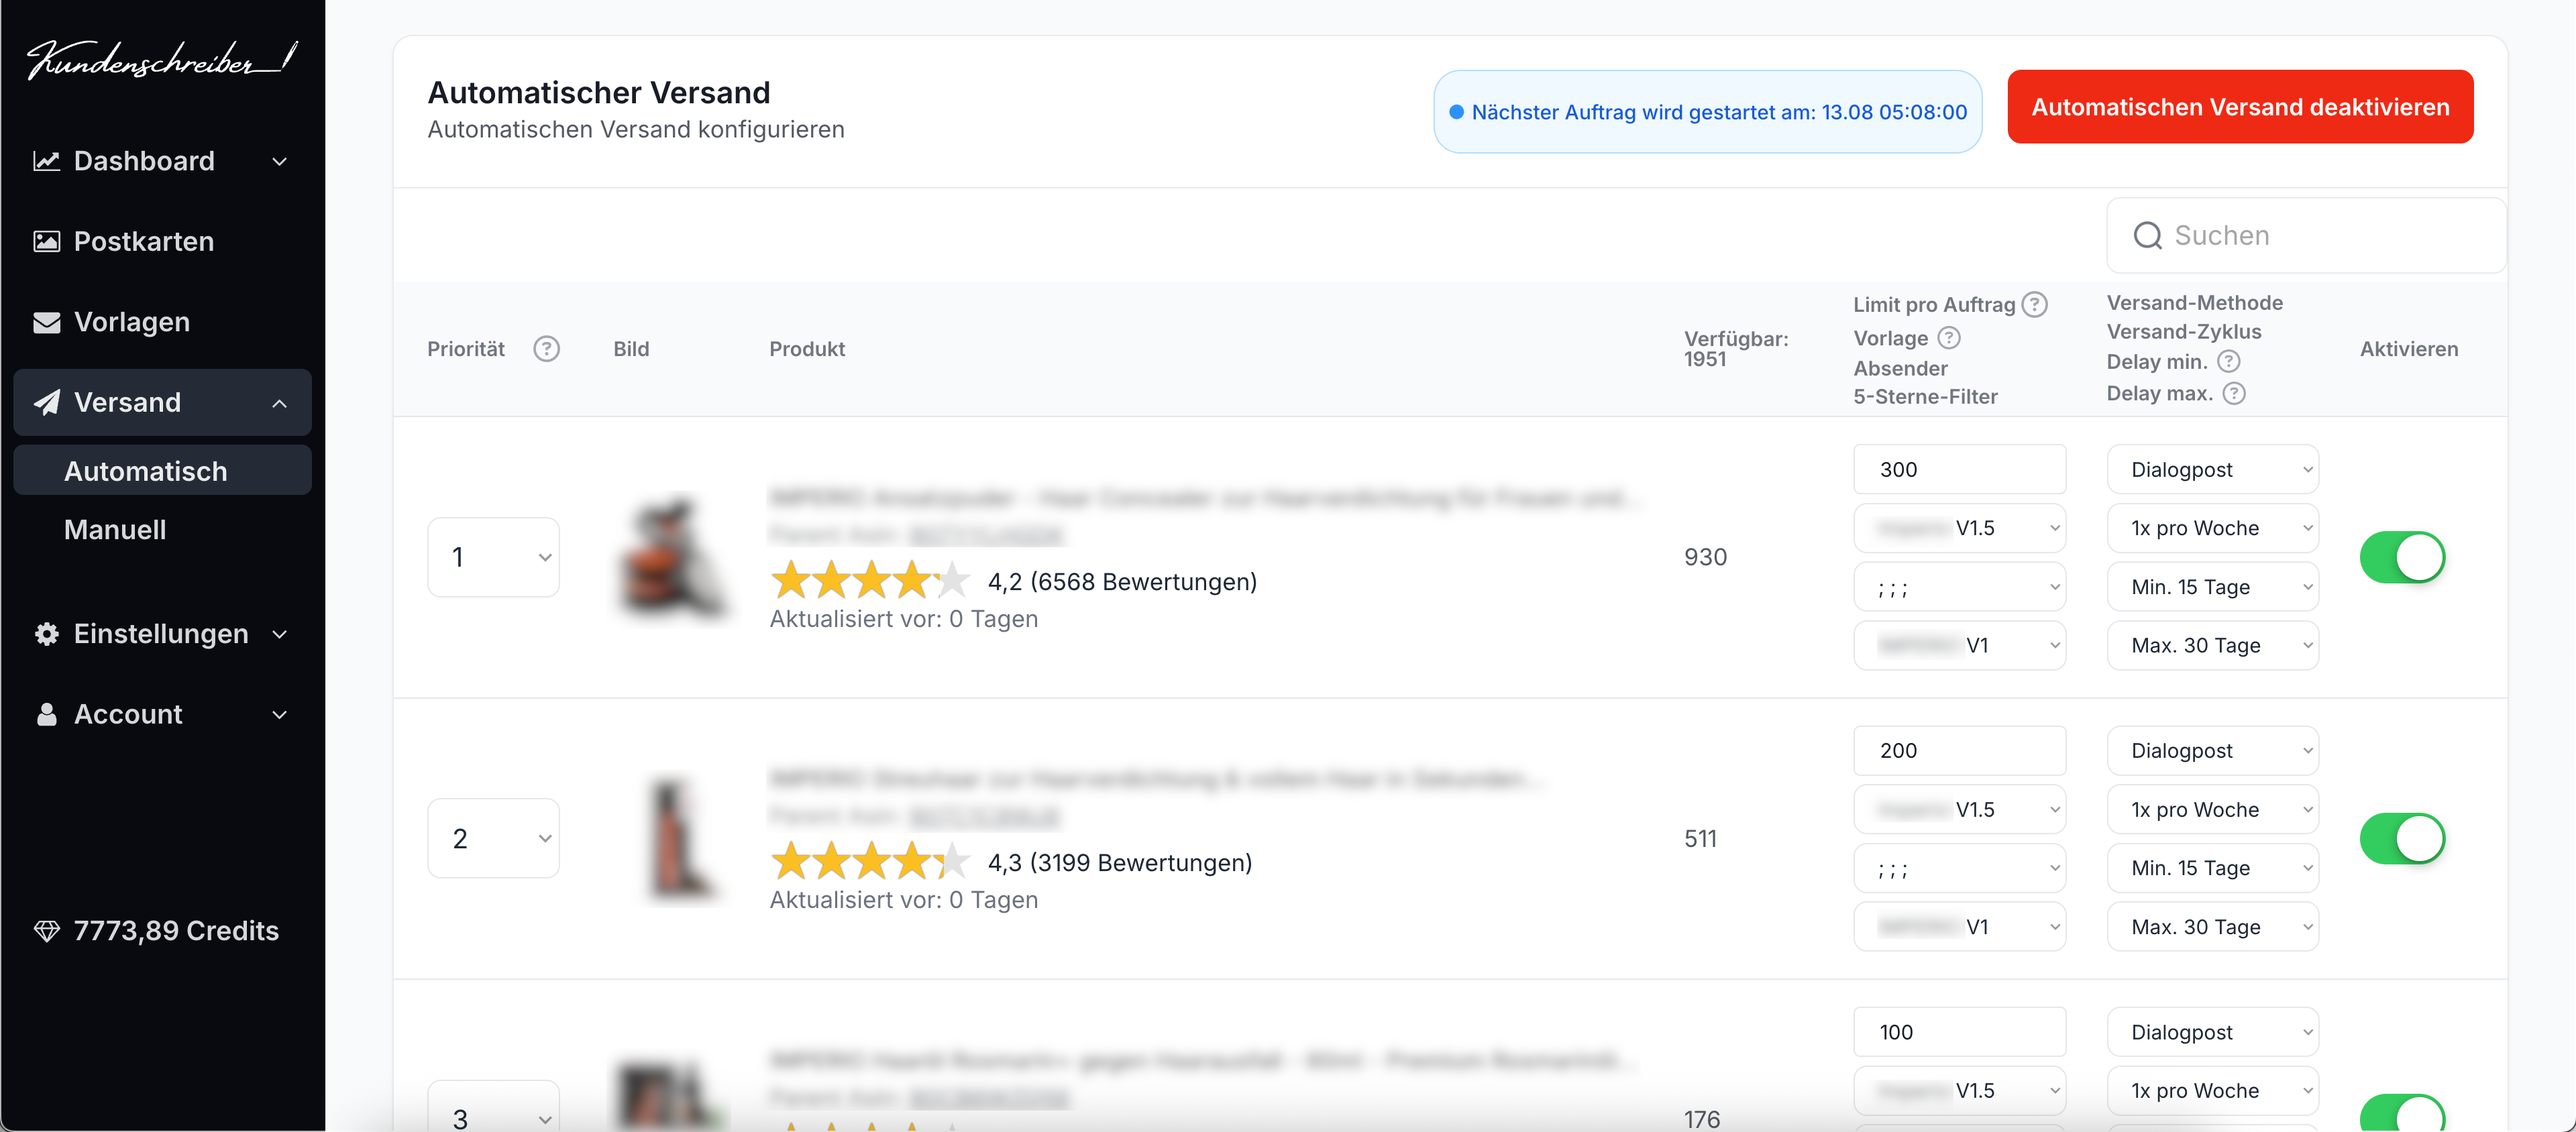The width and height of the screenshot is (2576, 1132).
Task: Click the Account person icon
Action: (x=46, y=714)
